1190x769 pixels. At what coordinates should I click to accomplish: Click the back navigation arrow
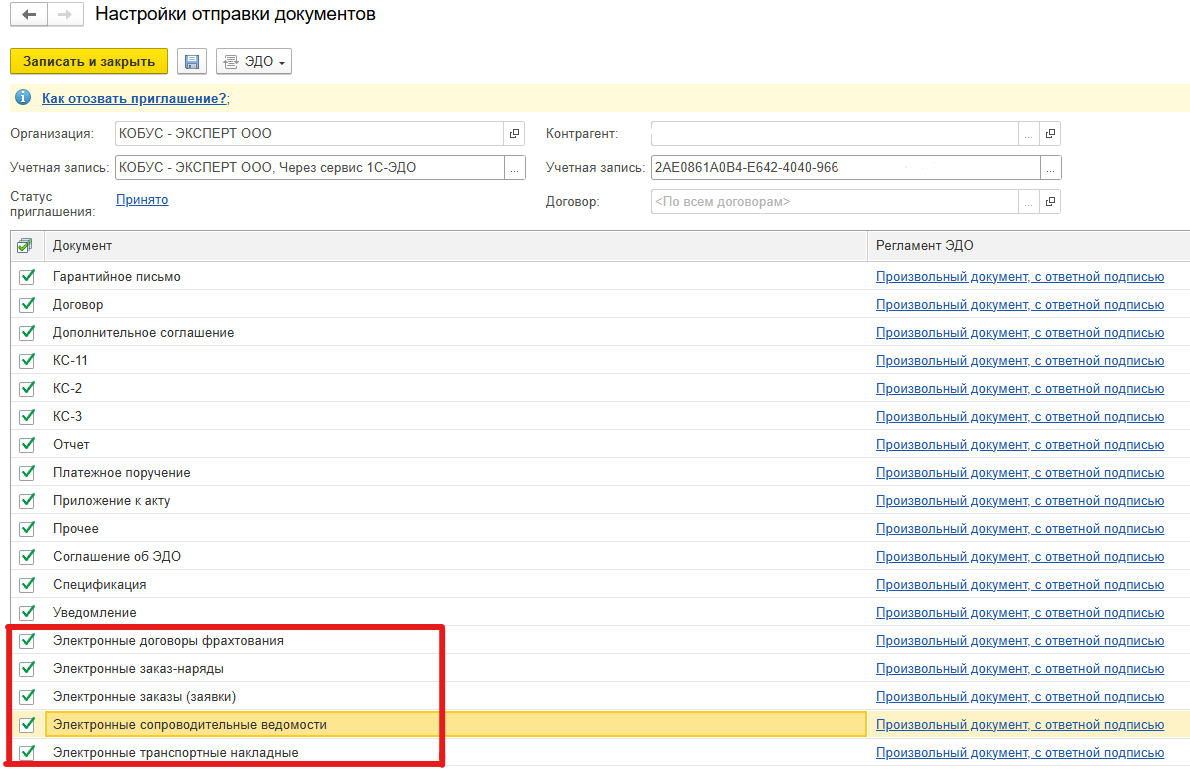pos(29,15)
